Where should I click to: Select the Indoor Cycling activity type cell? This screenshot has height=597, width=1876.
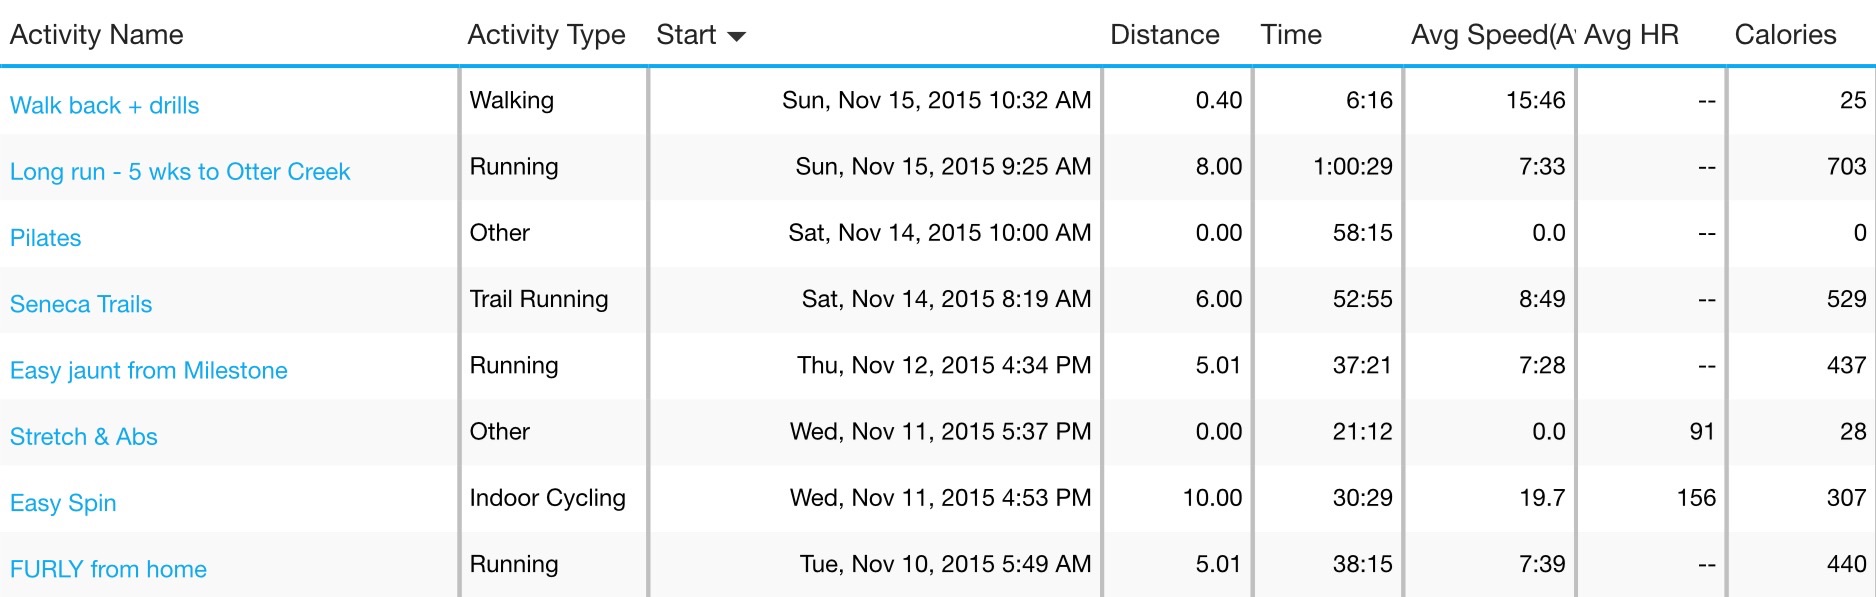548,498
